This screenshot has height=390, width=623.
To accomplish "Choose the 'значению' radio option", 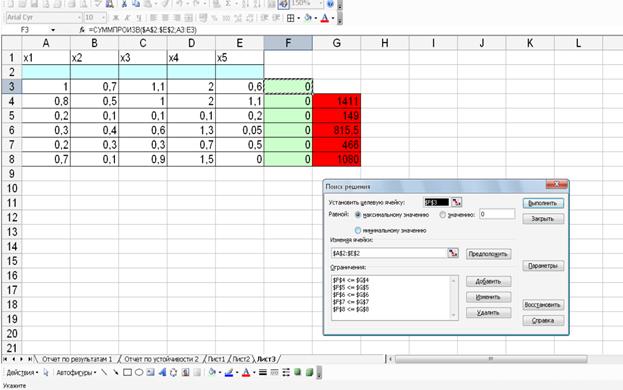I will (x=443, y=215).
